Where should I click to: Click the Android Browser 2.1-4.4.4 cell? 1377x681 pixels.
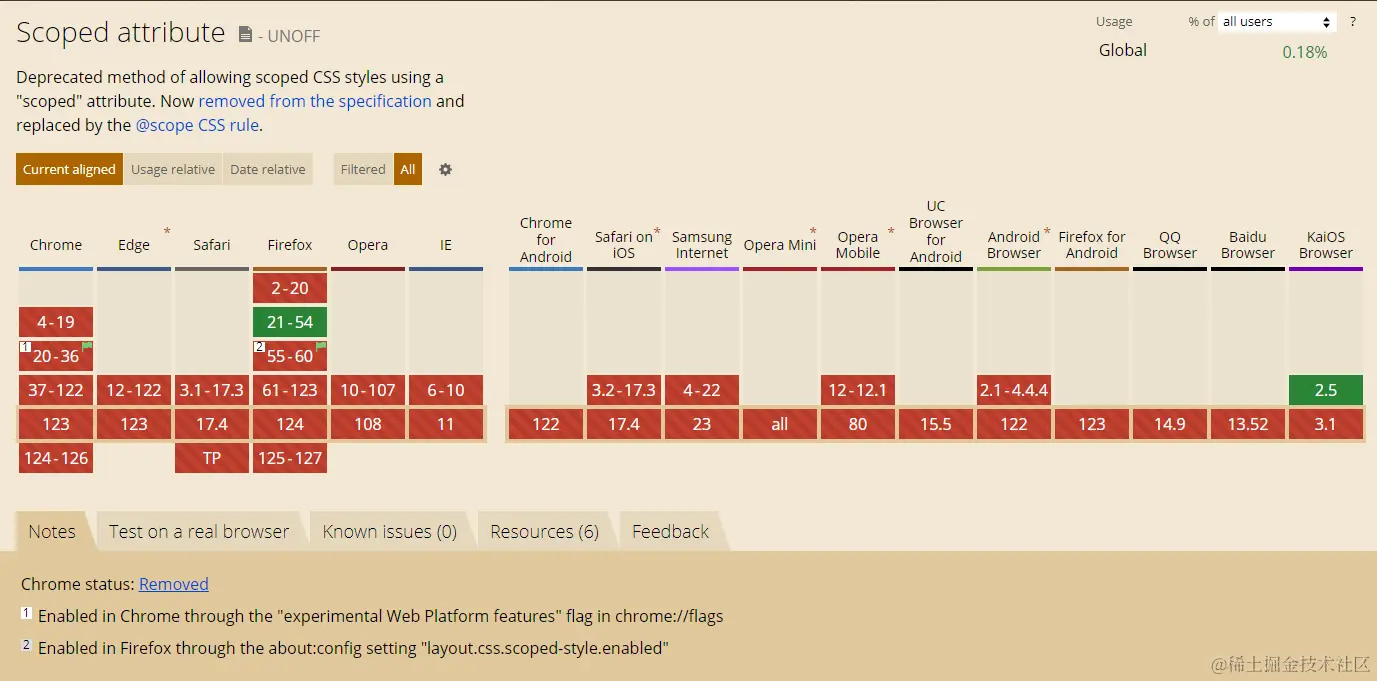click(1014, 390)
